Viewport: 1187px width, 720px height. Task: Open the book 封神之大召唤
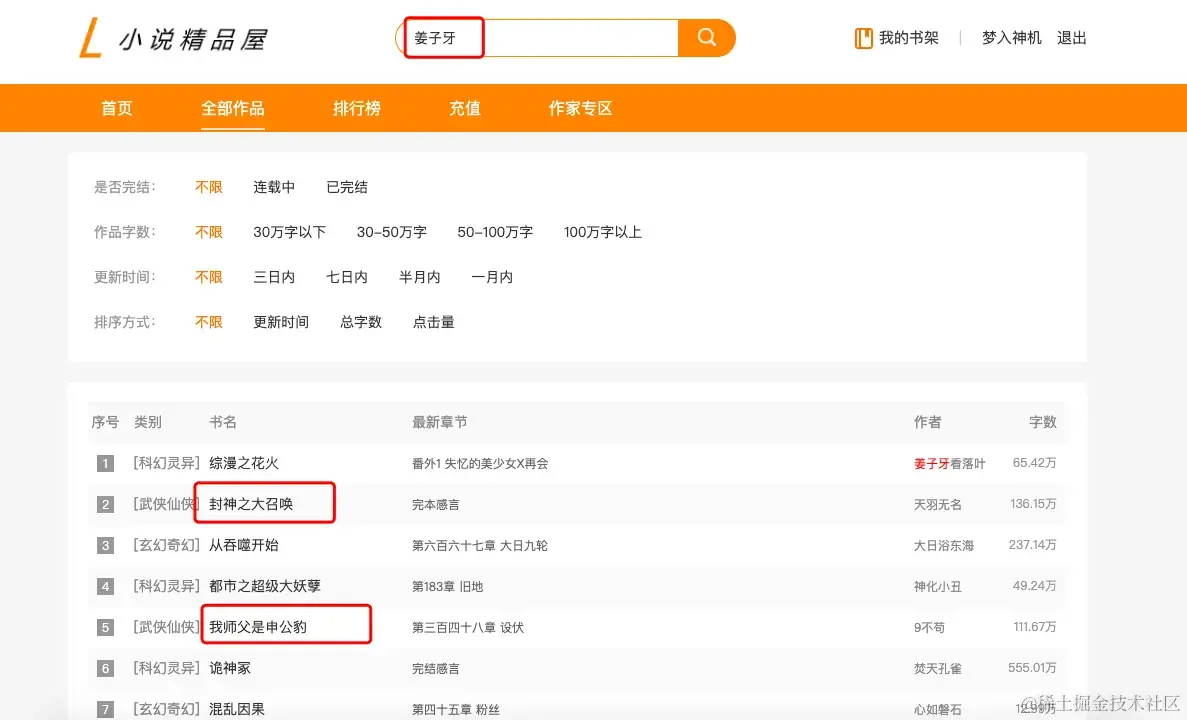pos(251,503)
